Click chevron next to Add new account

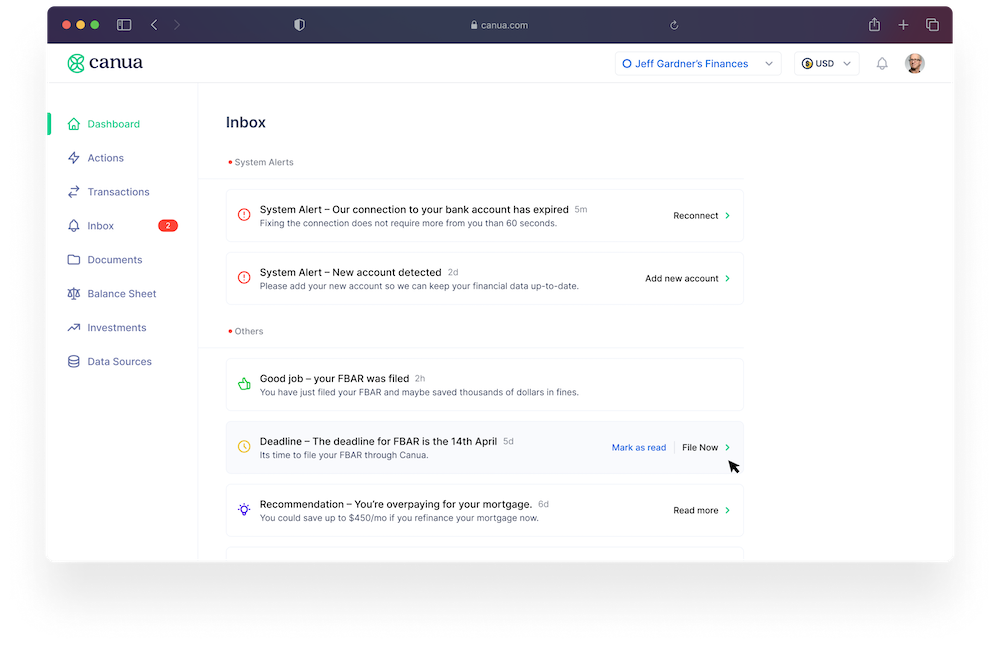click(x=728, y=279)
